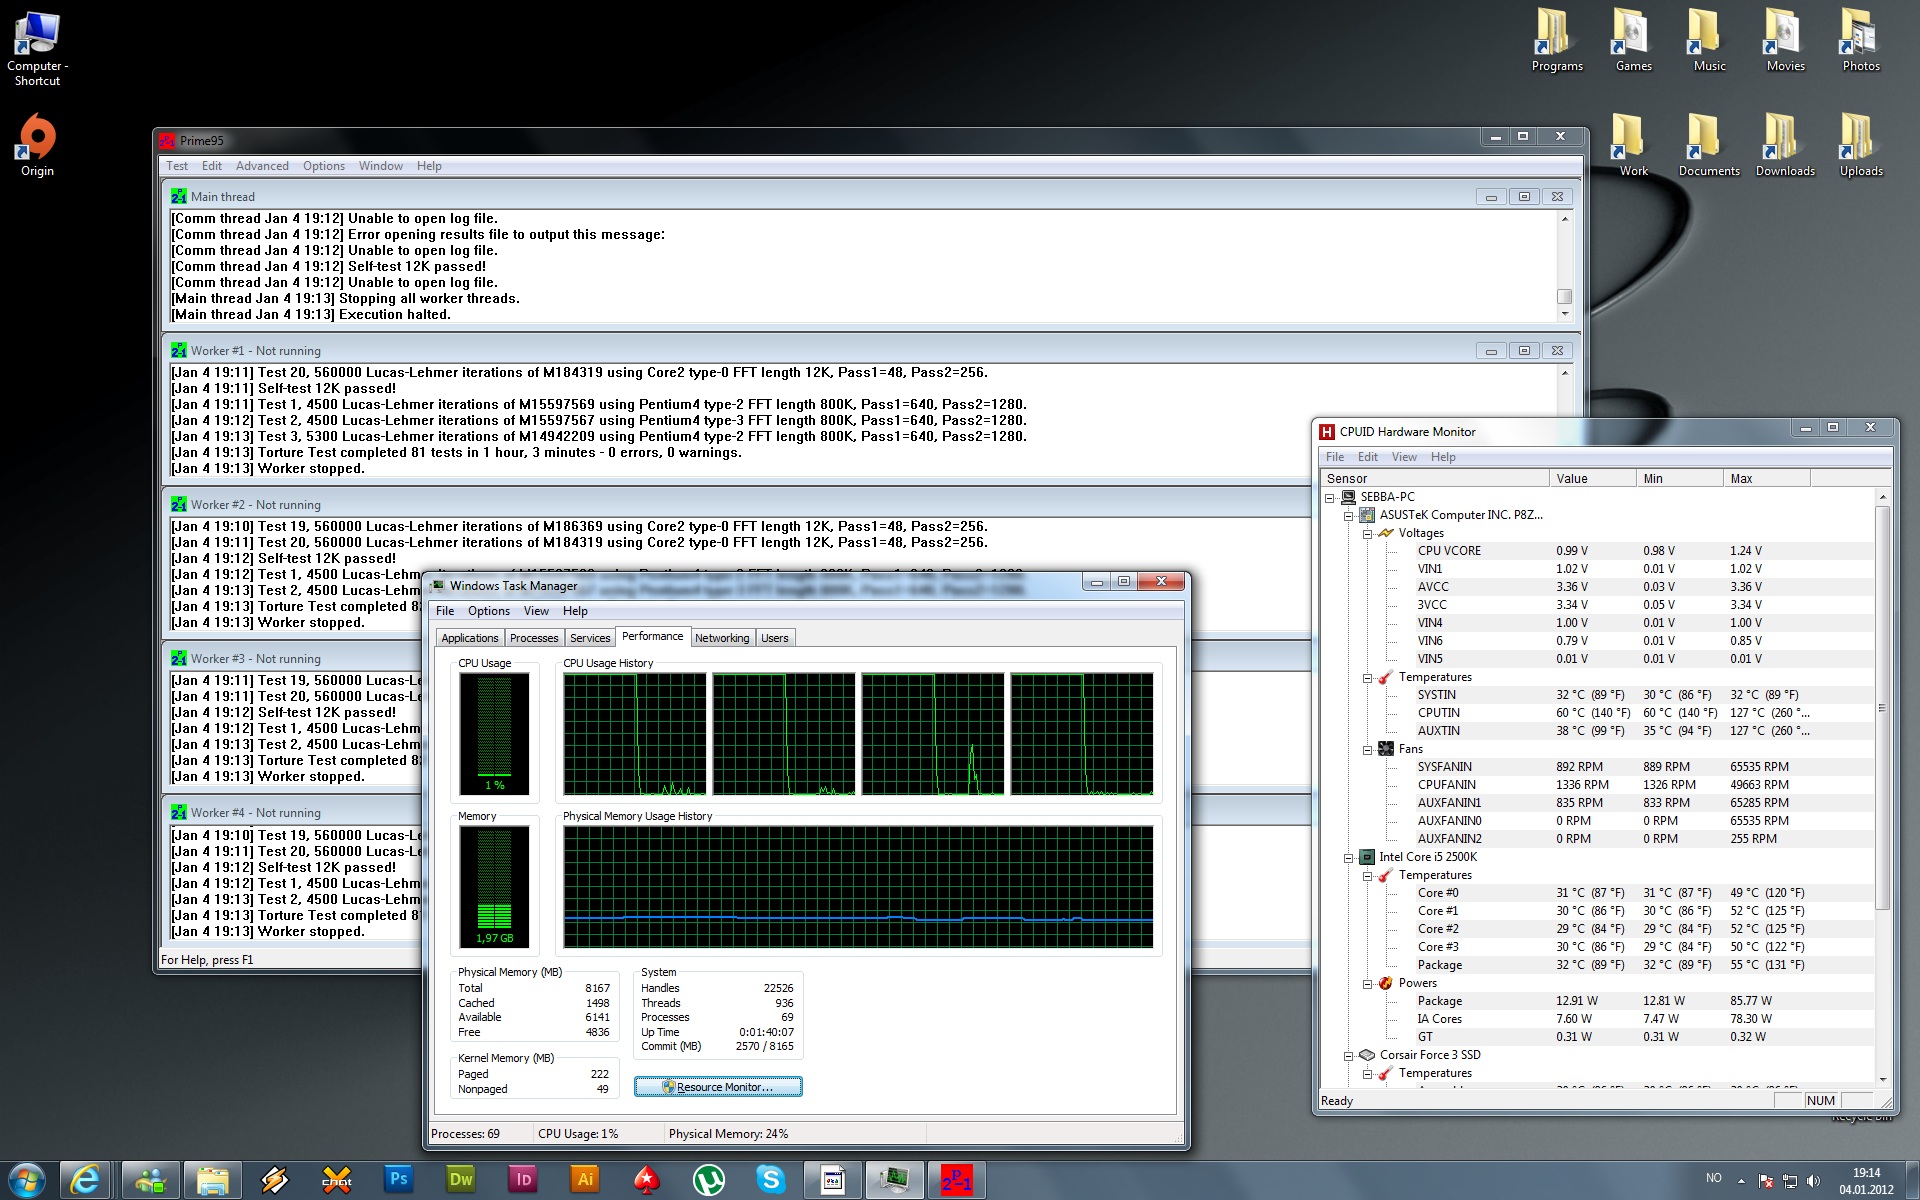Select the Games desktop folder
Viewport: 1920px width, 1200px height.
pos(1633,41)
